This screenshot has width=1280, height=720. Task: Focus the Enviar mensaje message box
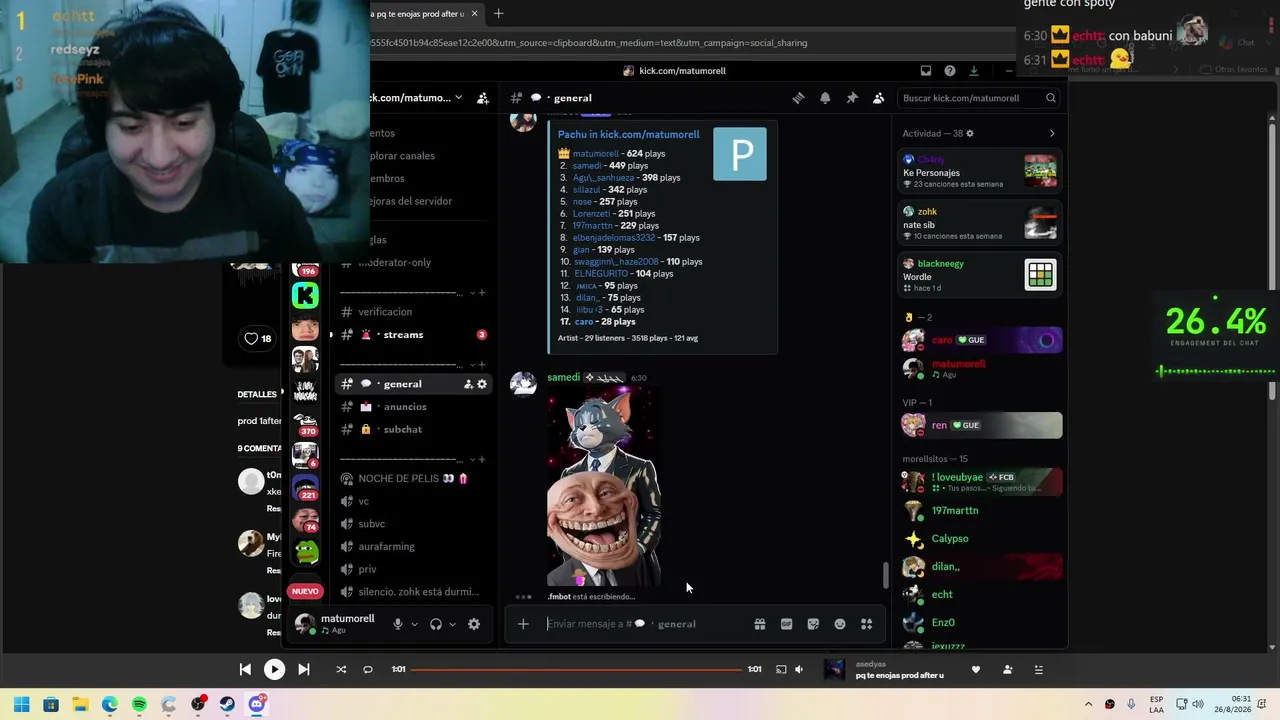[645, 624]
